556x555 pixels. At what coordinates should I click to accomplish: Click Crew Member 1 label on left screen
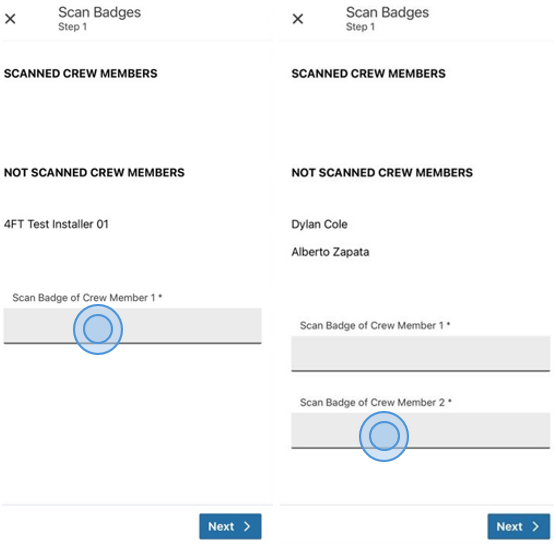tap(87, 298)
